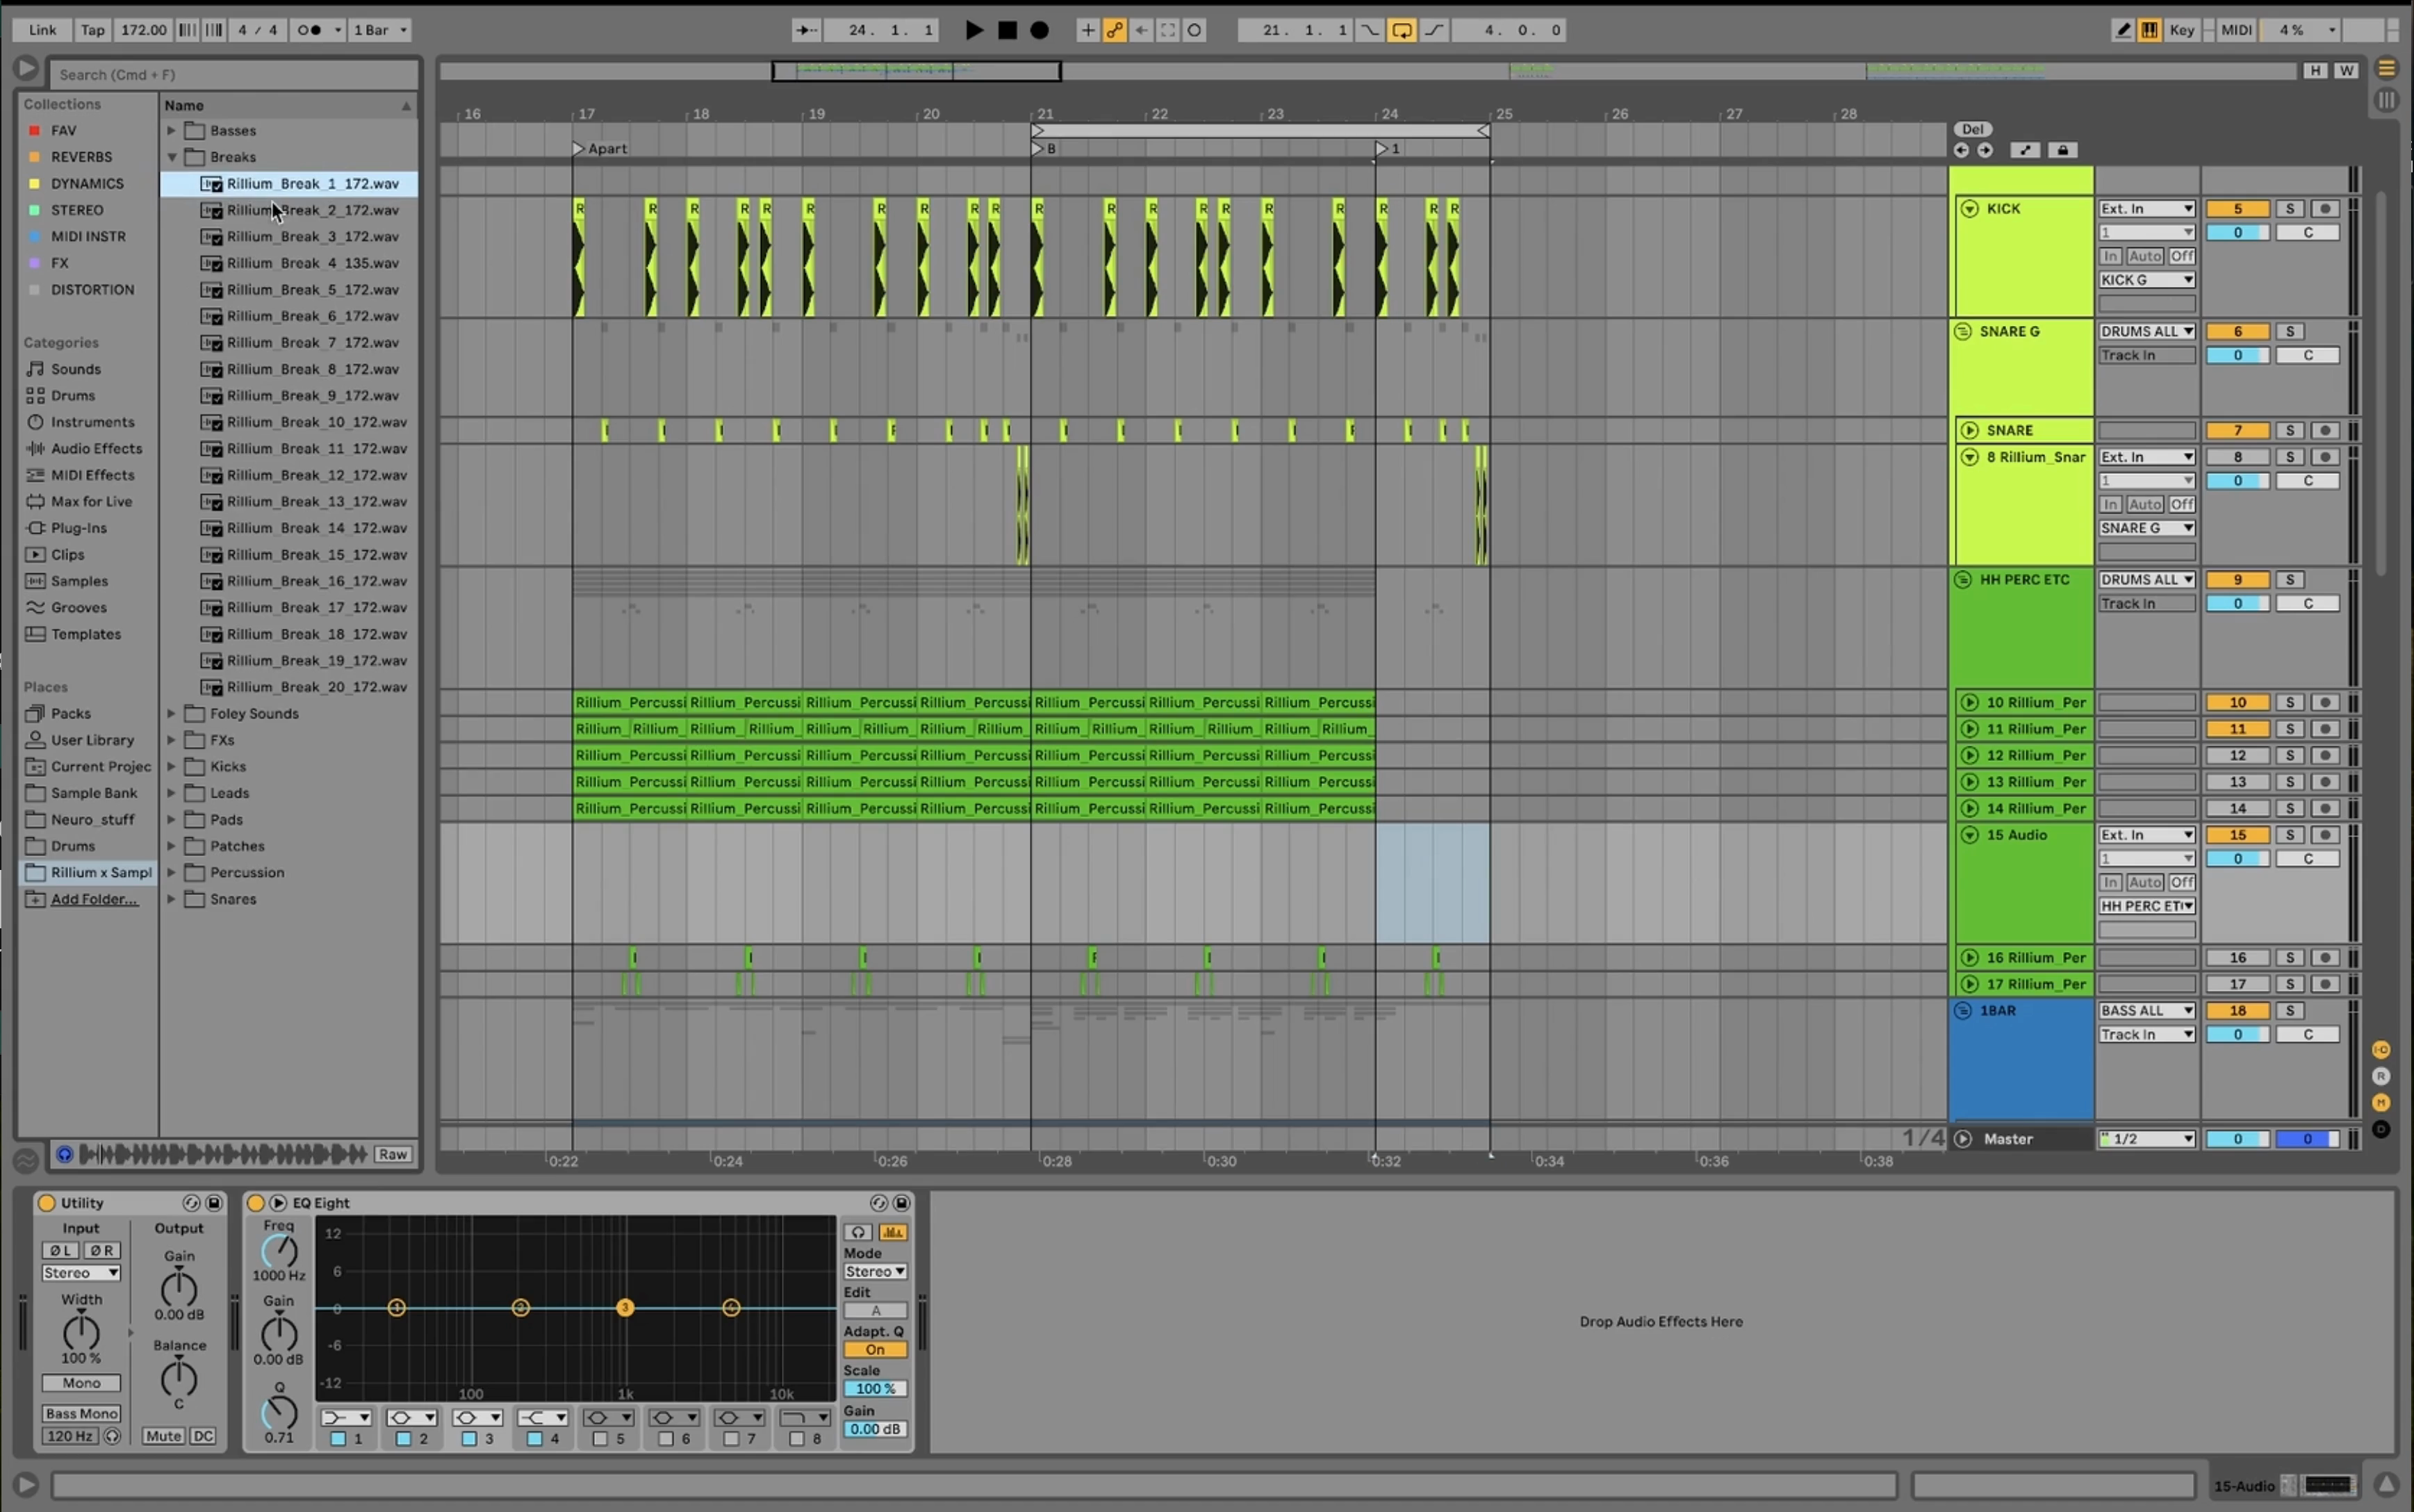Click the Session Record circle button
2414x1512 pixels.
(x=1194, y=30)
